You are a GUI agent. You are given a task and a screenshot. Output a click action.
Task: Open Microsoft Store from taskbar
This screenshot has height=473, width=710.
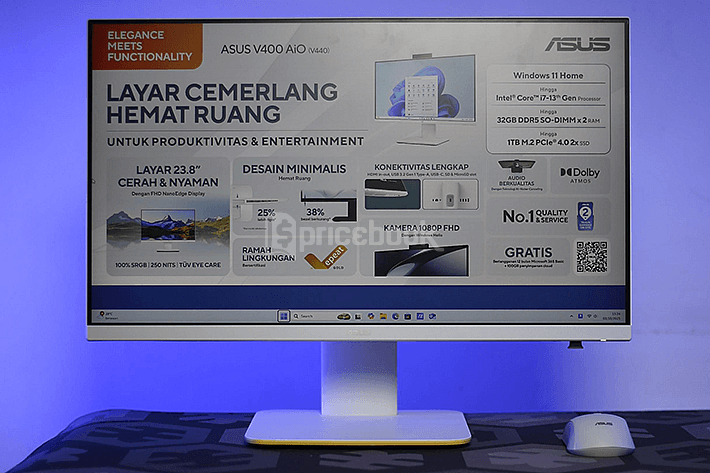[x=408, y=316]
